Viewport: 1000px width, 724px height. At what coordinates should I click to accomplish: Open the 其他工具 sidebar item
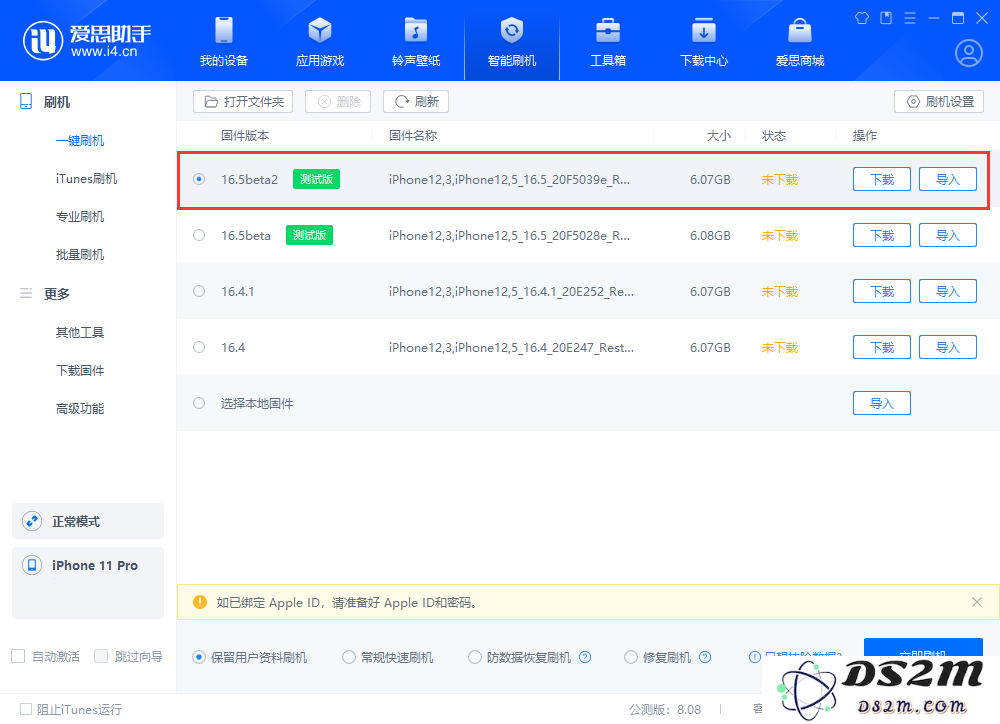coord(80,332)
